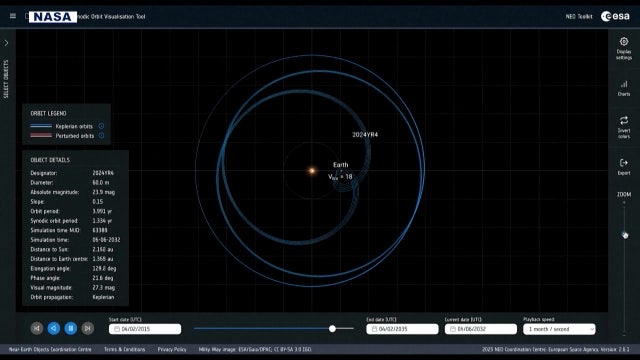Select the 2024YR4 asteroid label
Image resolution: width=640 pixels, height=360 pixels.
click(x=365, y=135)
